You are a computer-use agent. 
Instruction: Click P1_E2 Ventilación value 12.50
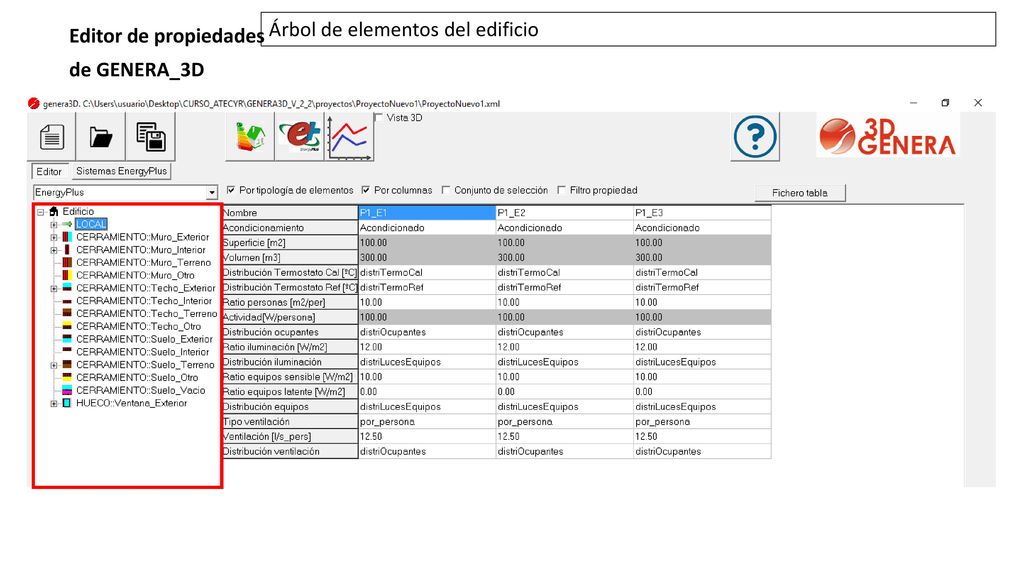(x=564, y=436)
